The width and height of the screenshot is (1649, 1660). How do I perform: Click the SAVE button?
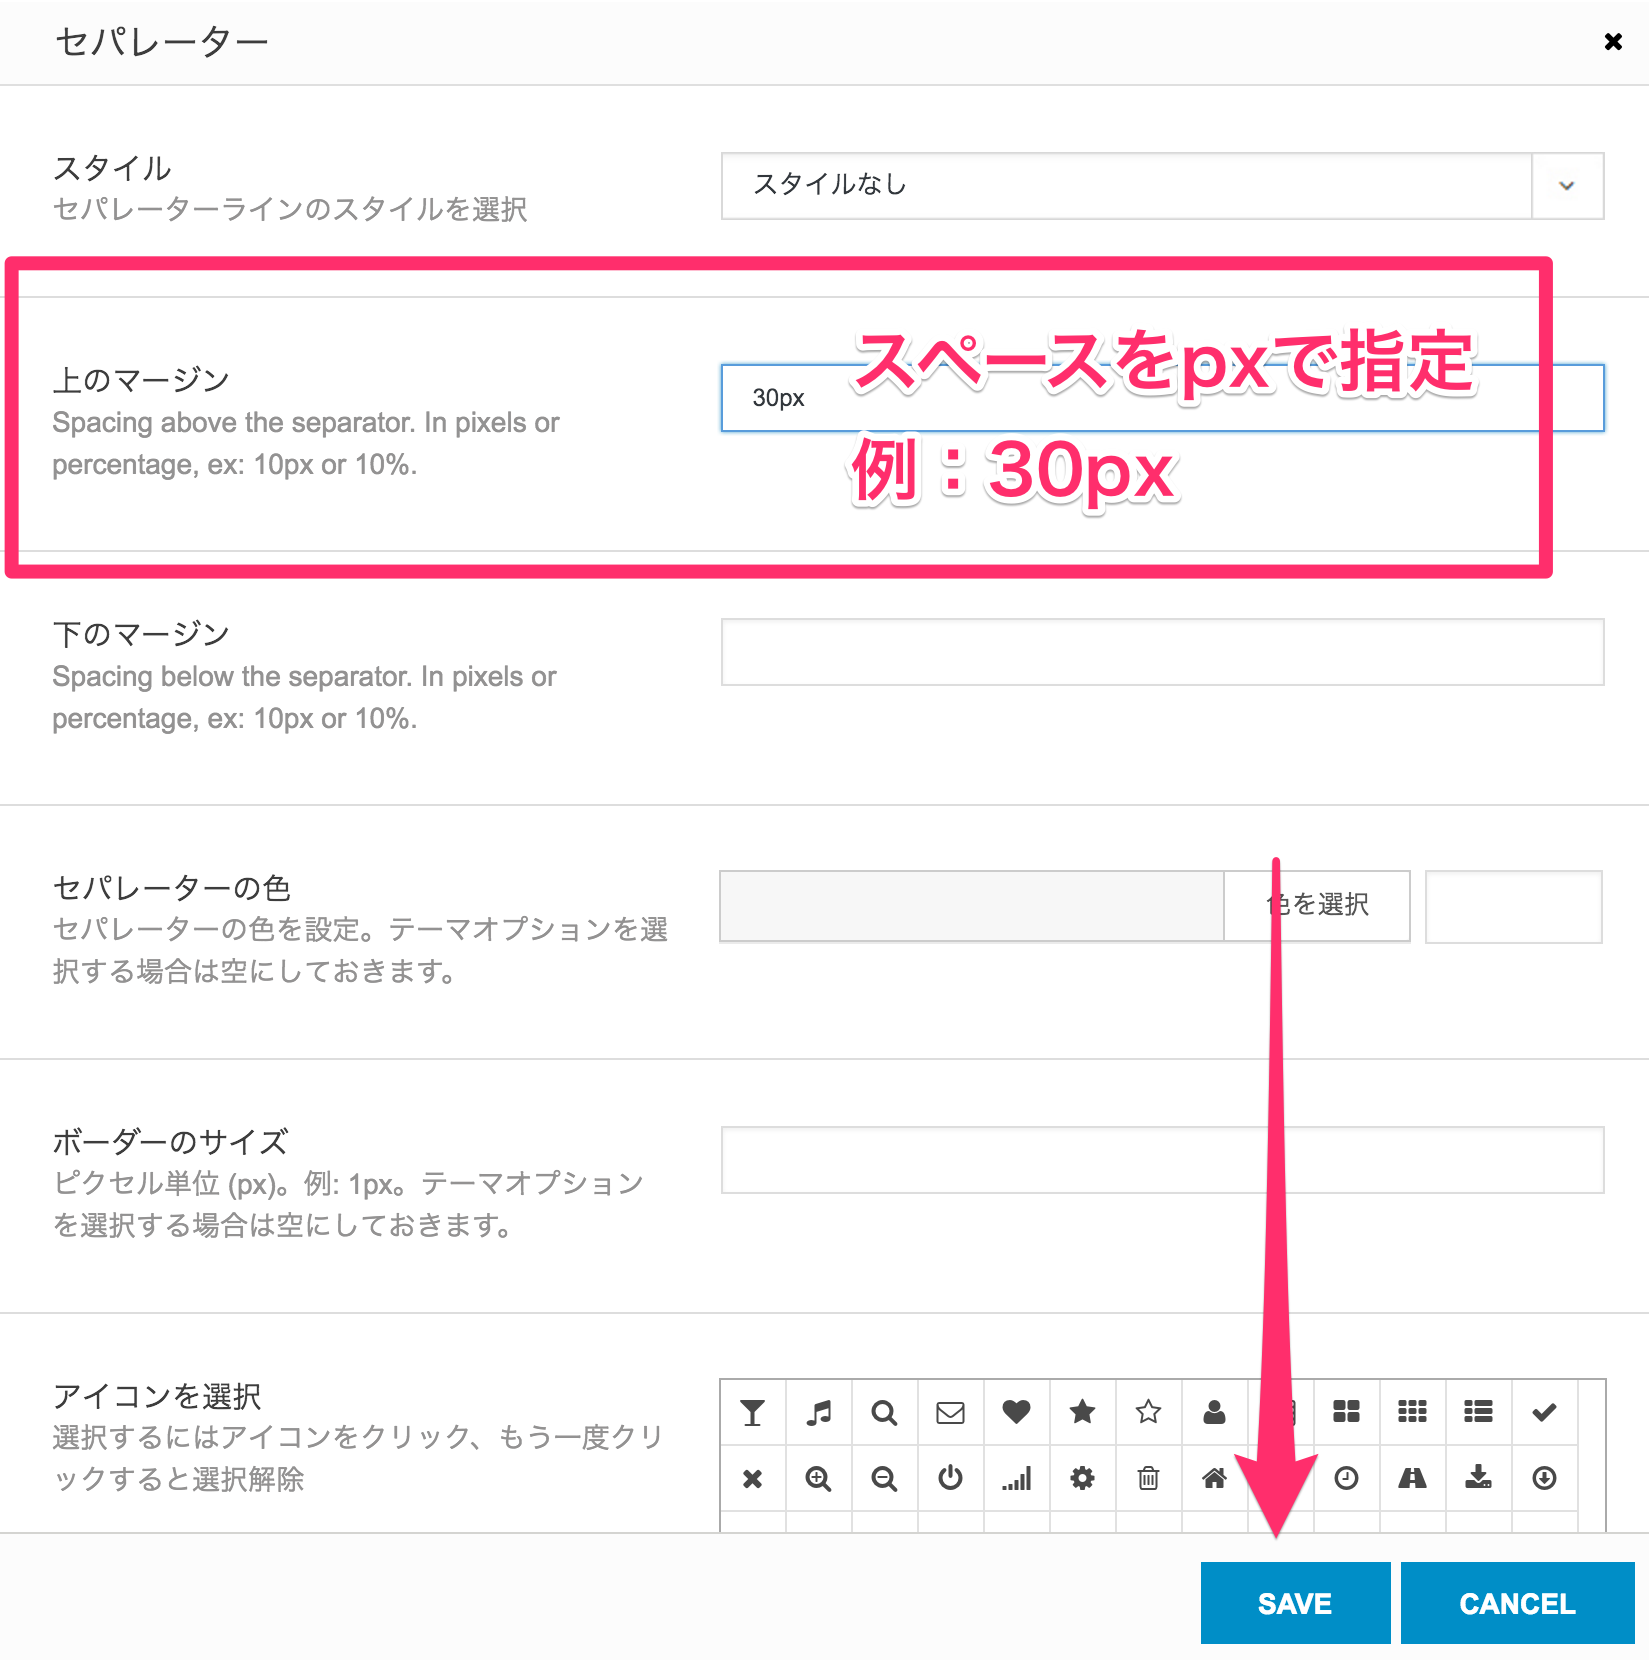[x=1295, y=1603]
